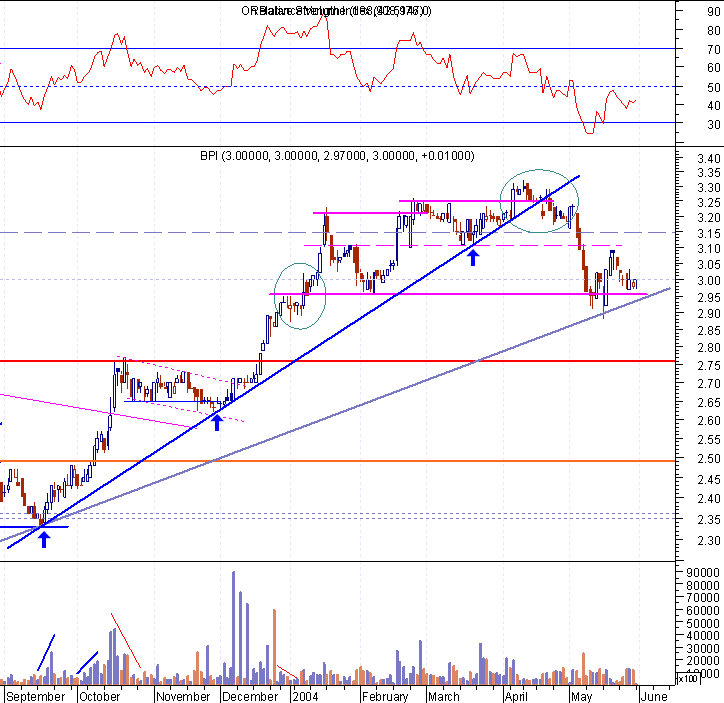Click the December month label
Viewport: 724px width, 703px height.
click(250, 696)
